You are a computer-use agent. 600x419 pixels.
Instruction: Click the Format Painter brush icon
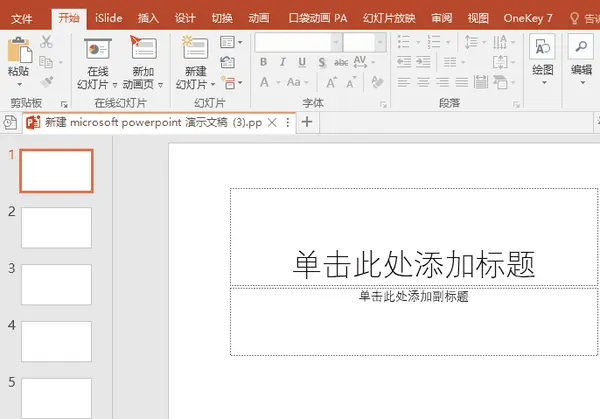click(x=46, y=82)
